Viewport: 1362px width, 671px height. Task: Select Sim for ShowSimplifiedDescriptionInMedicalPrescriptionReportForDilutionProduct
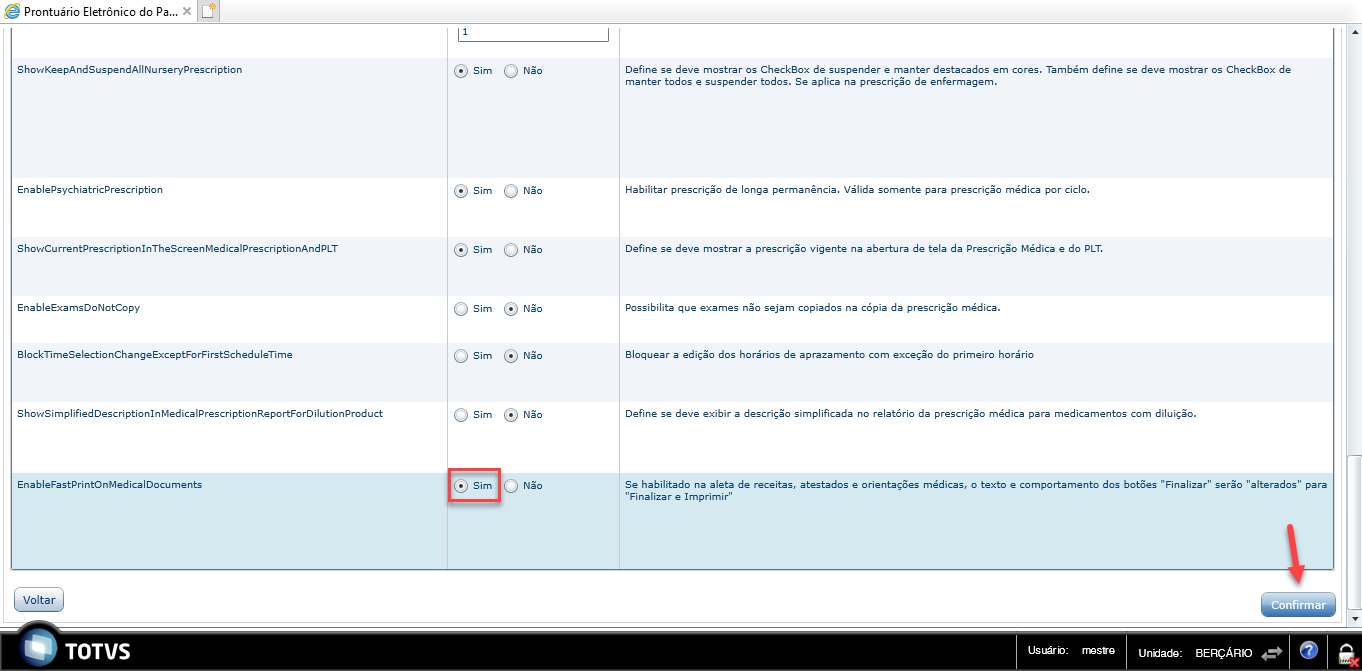(x=461, y=415)
